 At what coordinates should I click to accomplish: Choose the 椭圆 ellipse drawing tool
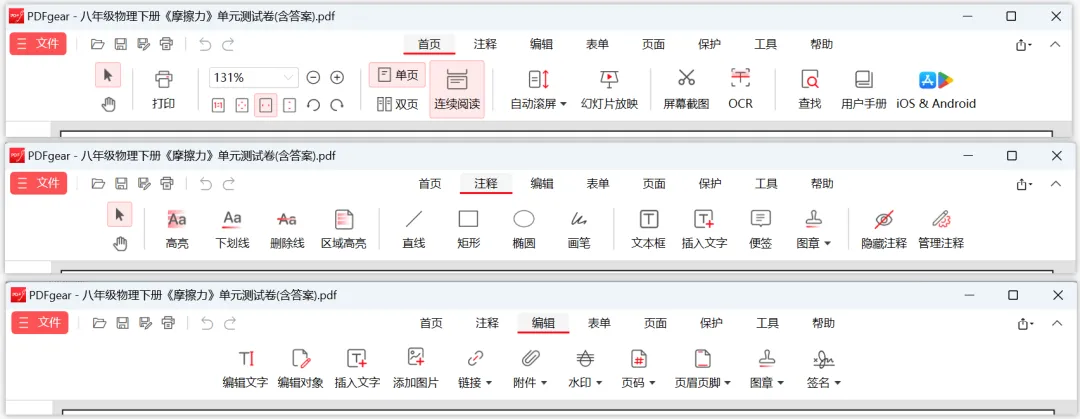(x=524, y=219)
